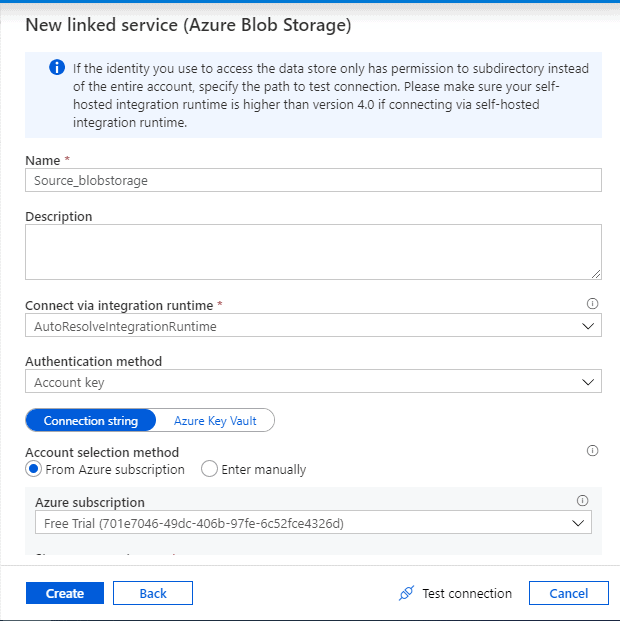Click the Description box resize handle
This screenshot has width=620, height=621.
point(595,273)
